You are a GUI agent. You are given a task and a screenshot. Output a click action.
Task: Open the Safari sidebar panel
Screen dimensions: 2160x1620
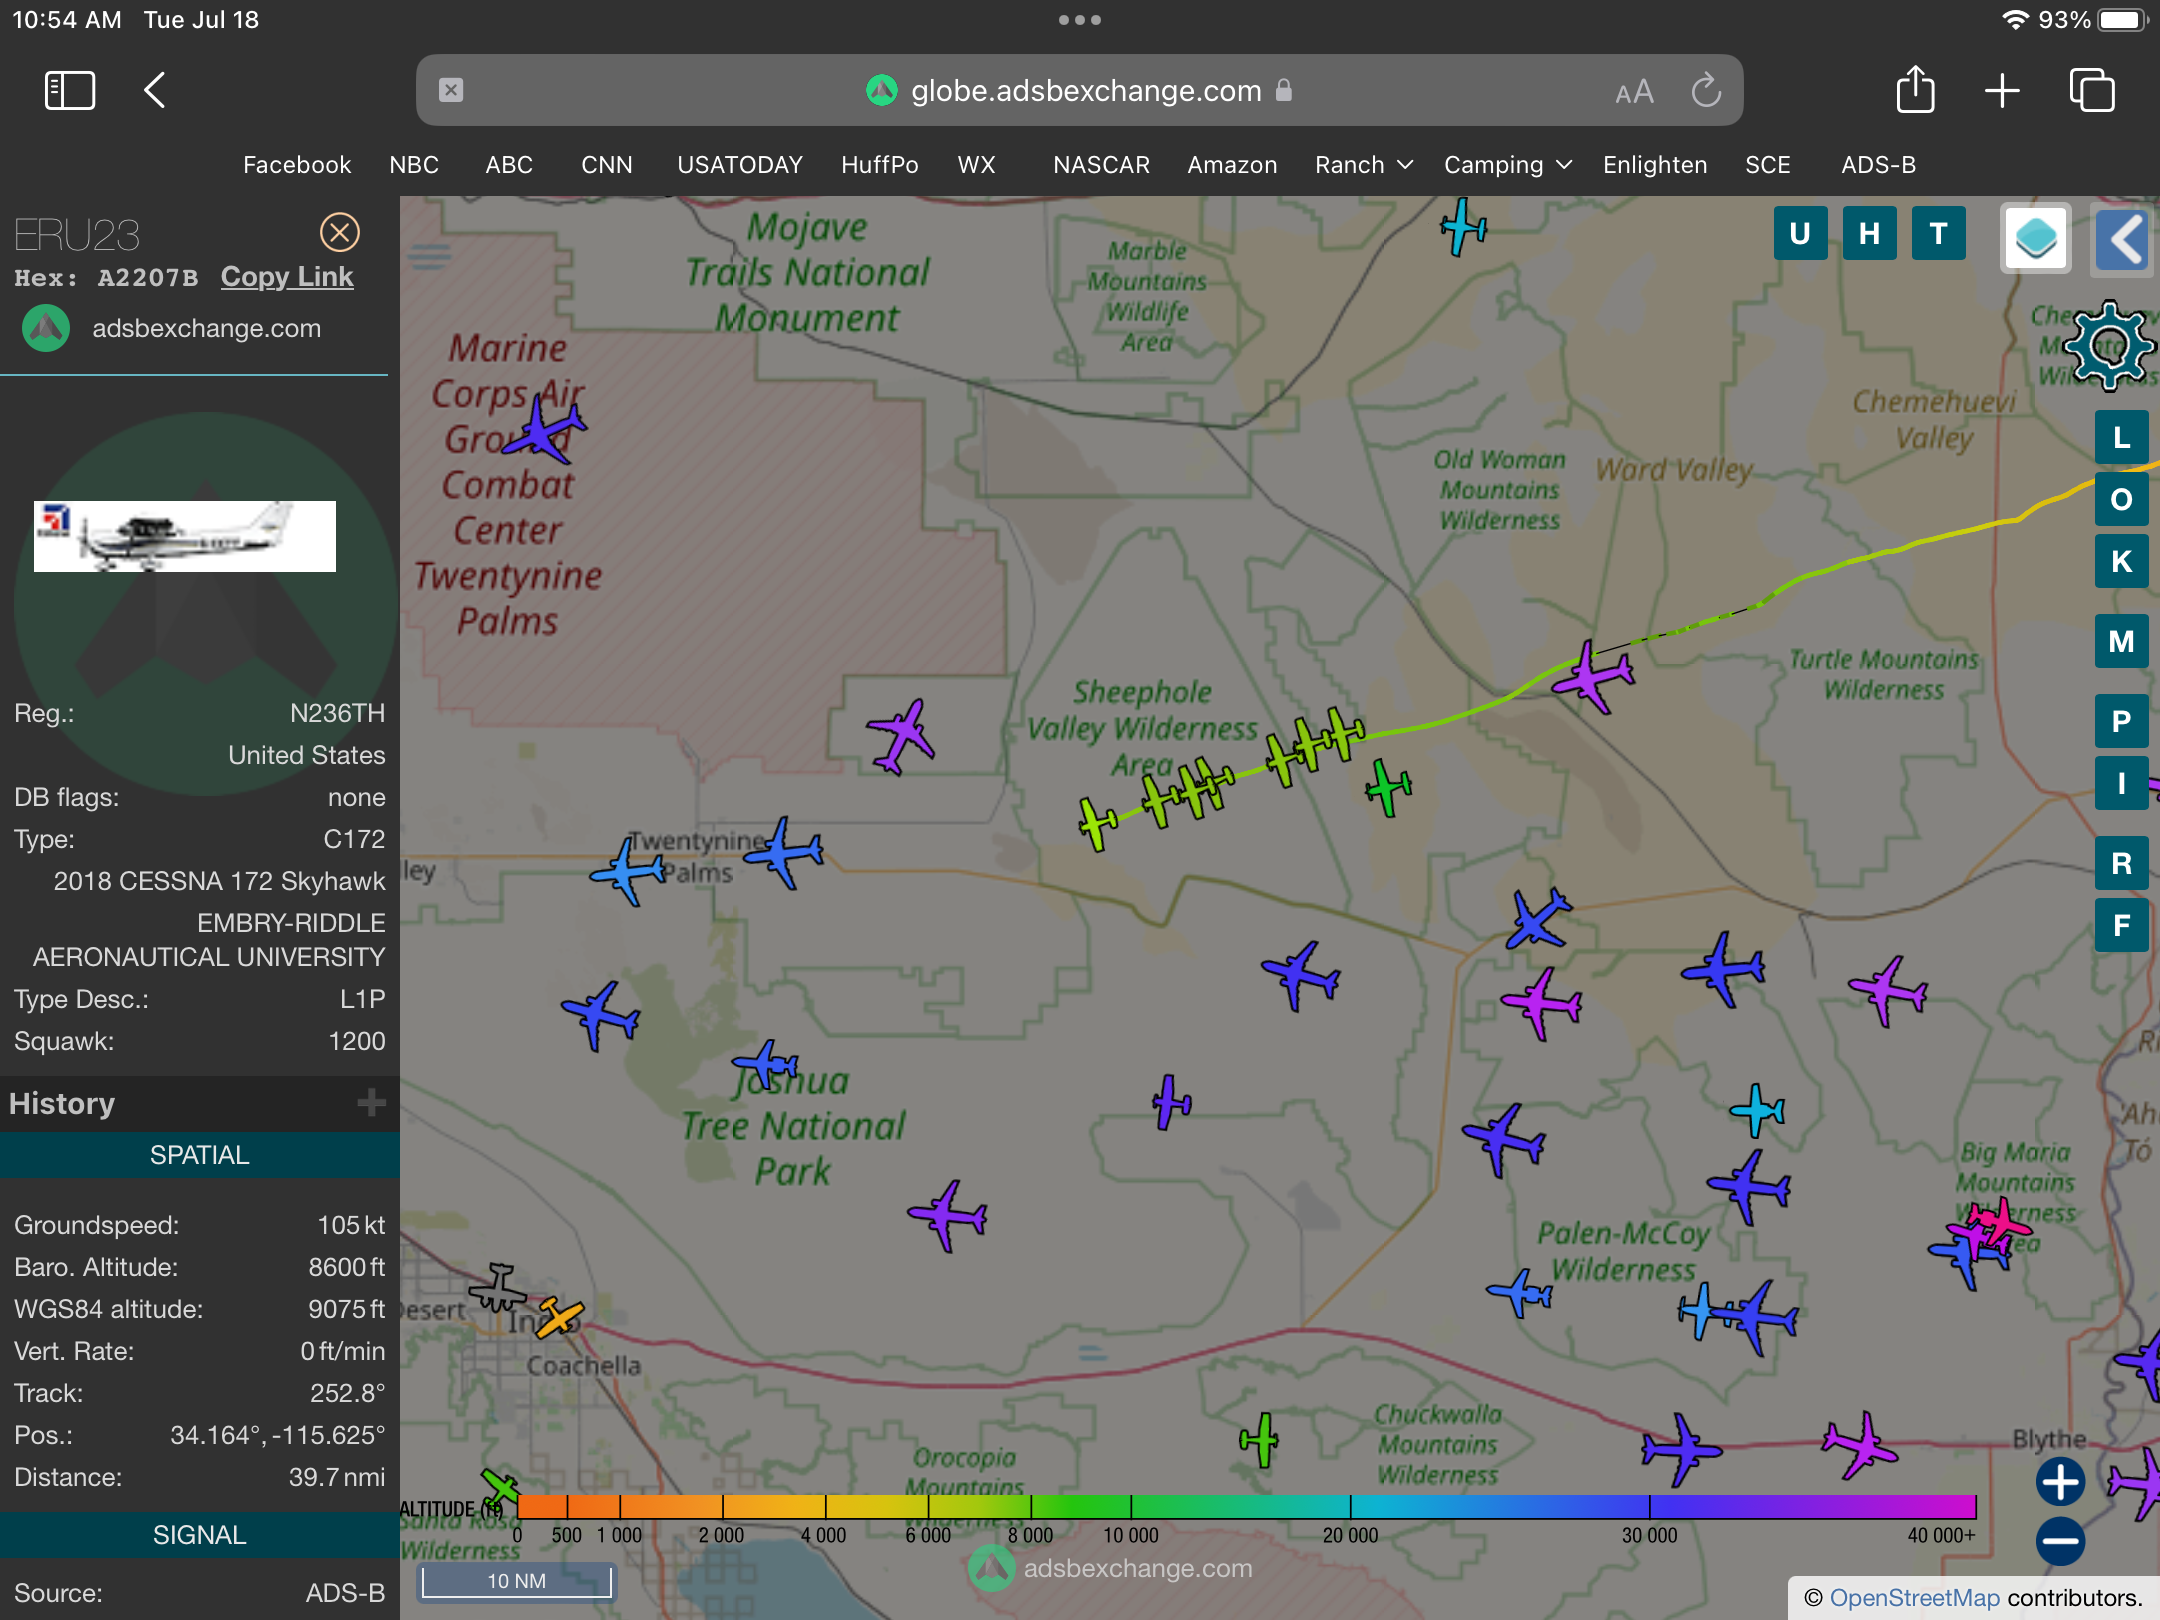(x=70, y=90)
